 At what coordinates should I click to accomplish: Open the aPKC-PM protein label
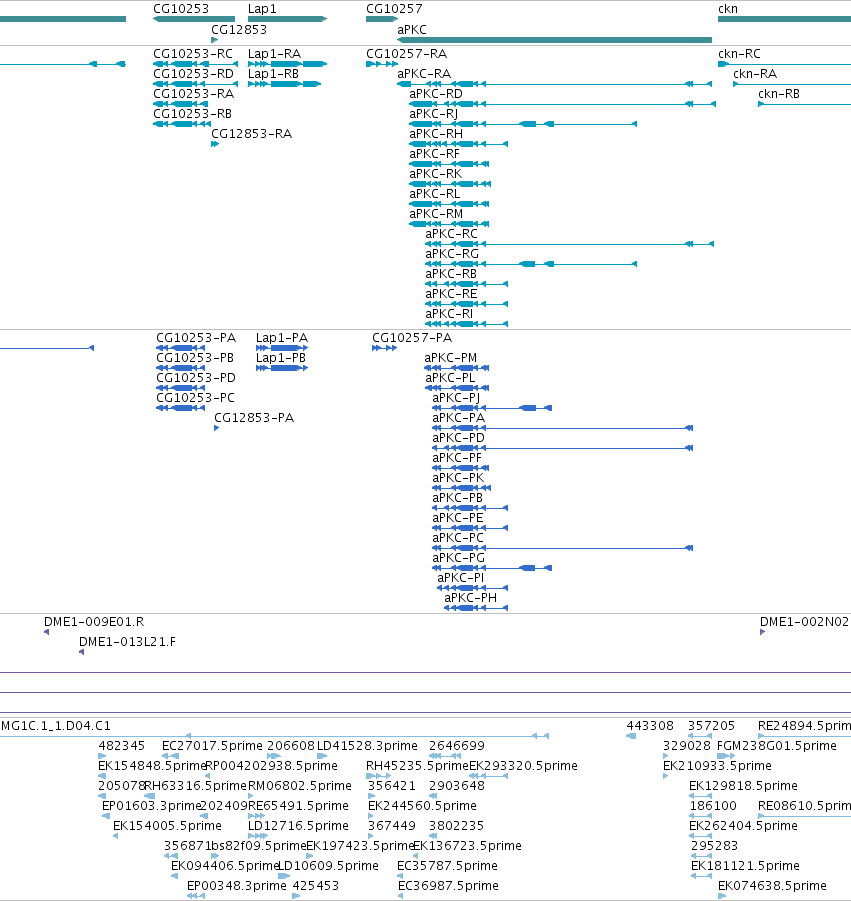[450, 357]
